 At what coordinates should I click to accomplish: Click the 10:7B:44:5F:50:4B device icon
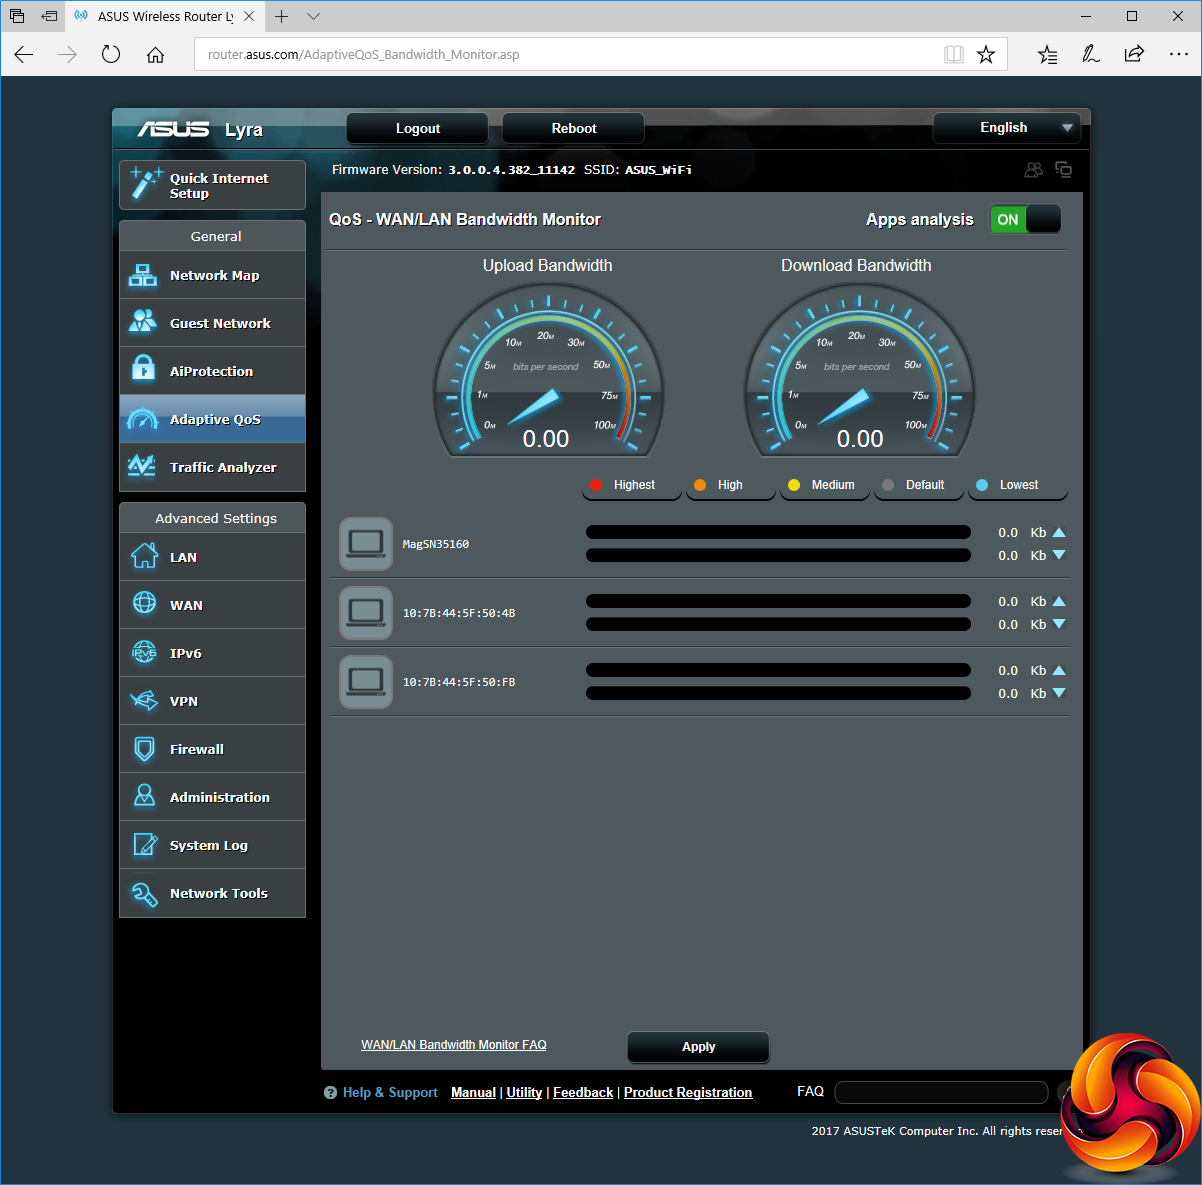366,613
